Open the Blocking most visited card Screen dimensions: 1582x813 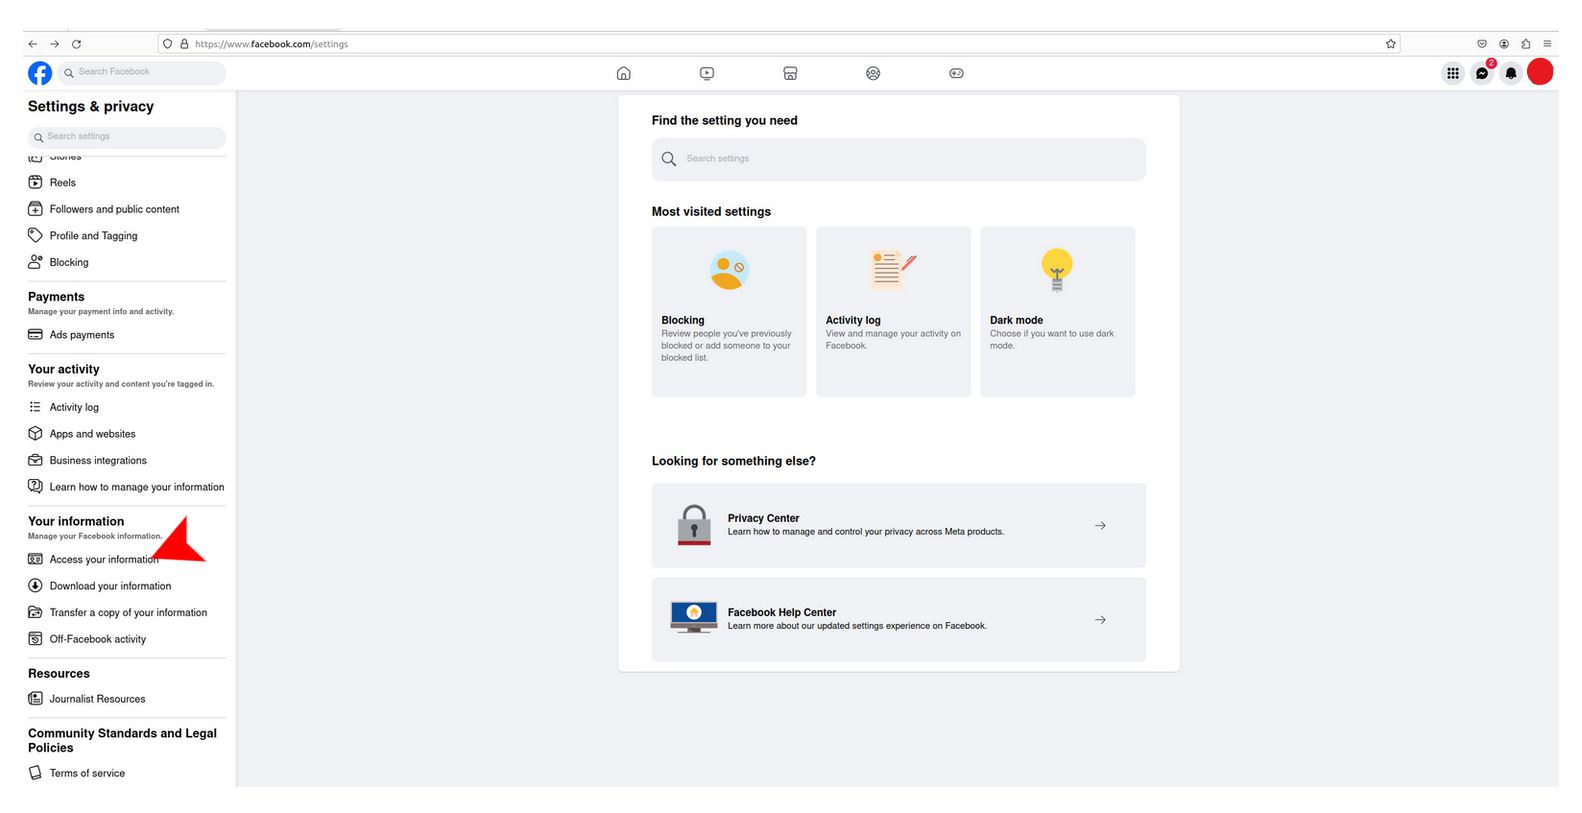click(x=729, y=312)
